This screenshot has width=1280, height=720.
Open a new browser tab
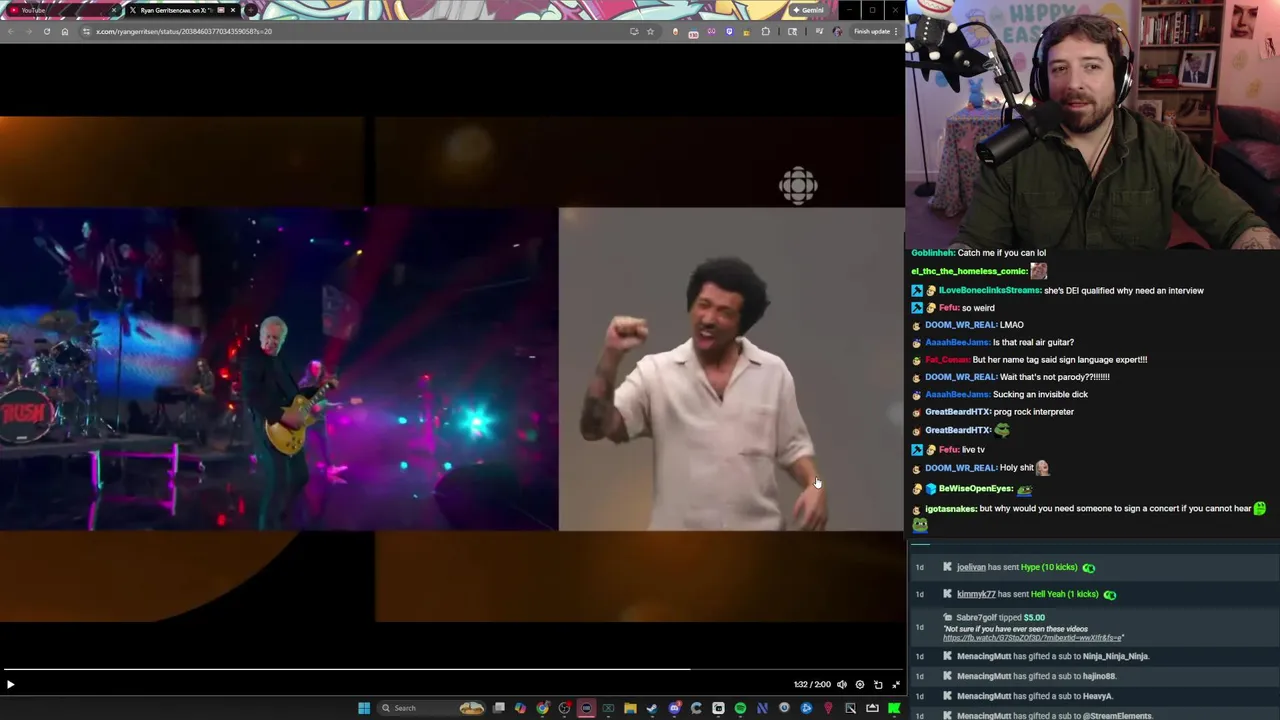click(x=250, y=10)
